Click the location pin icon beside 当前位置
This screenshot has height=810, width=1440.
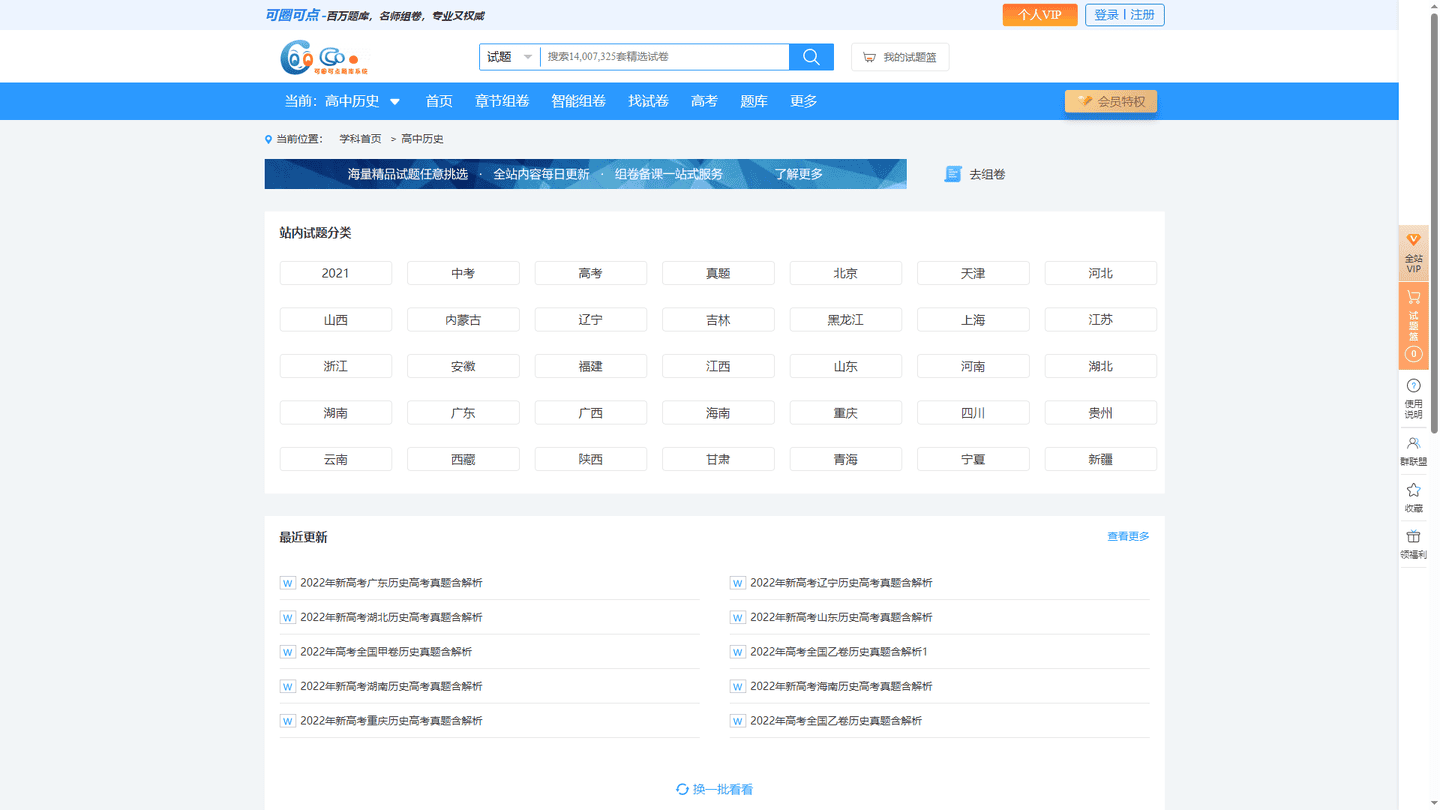point(268,139)
